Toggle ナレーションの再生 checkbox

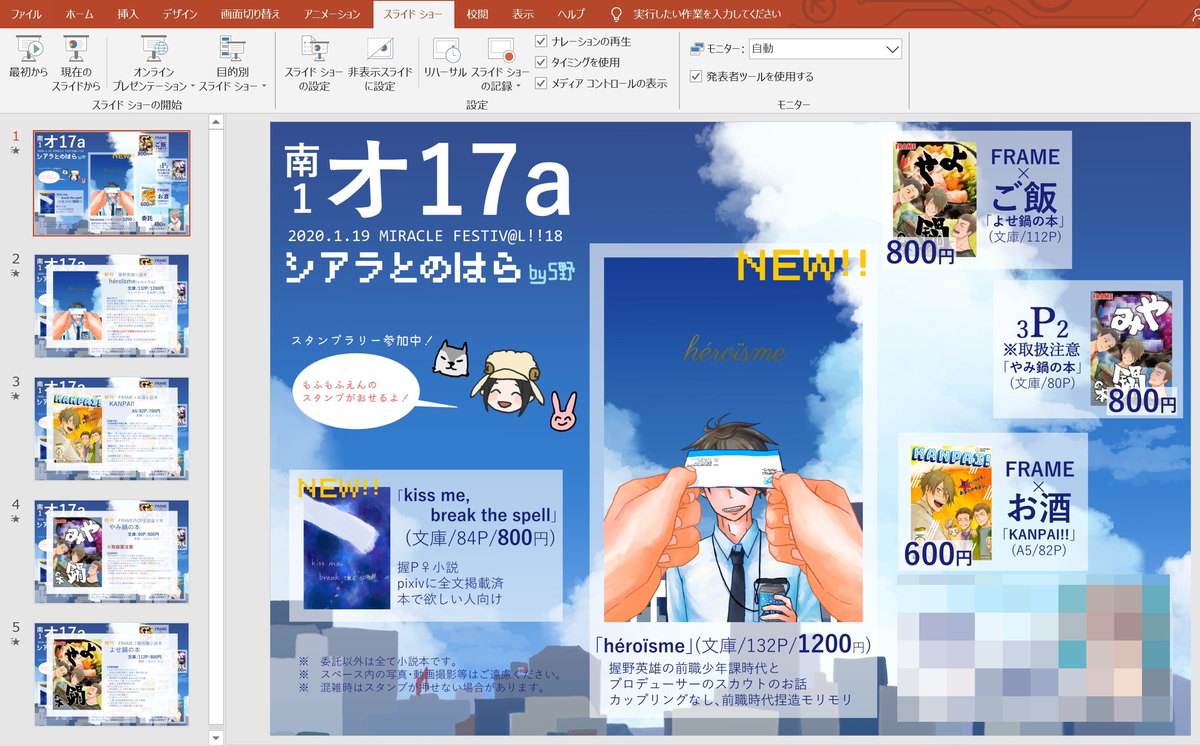541,41
